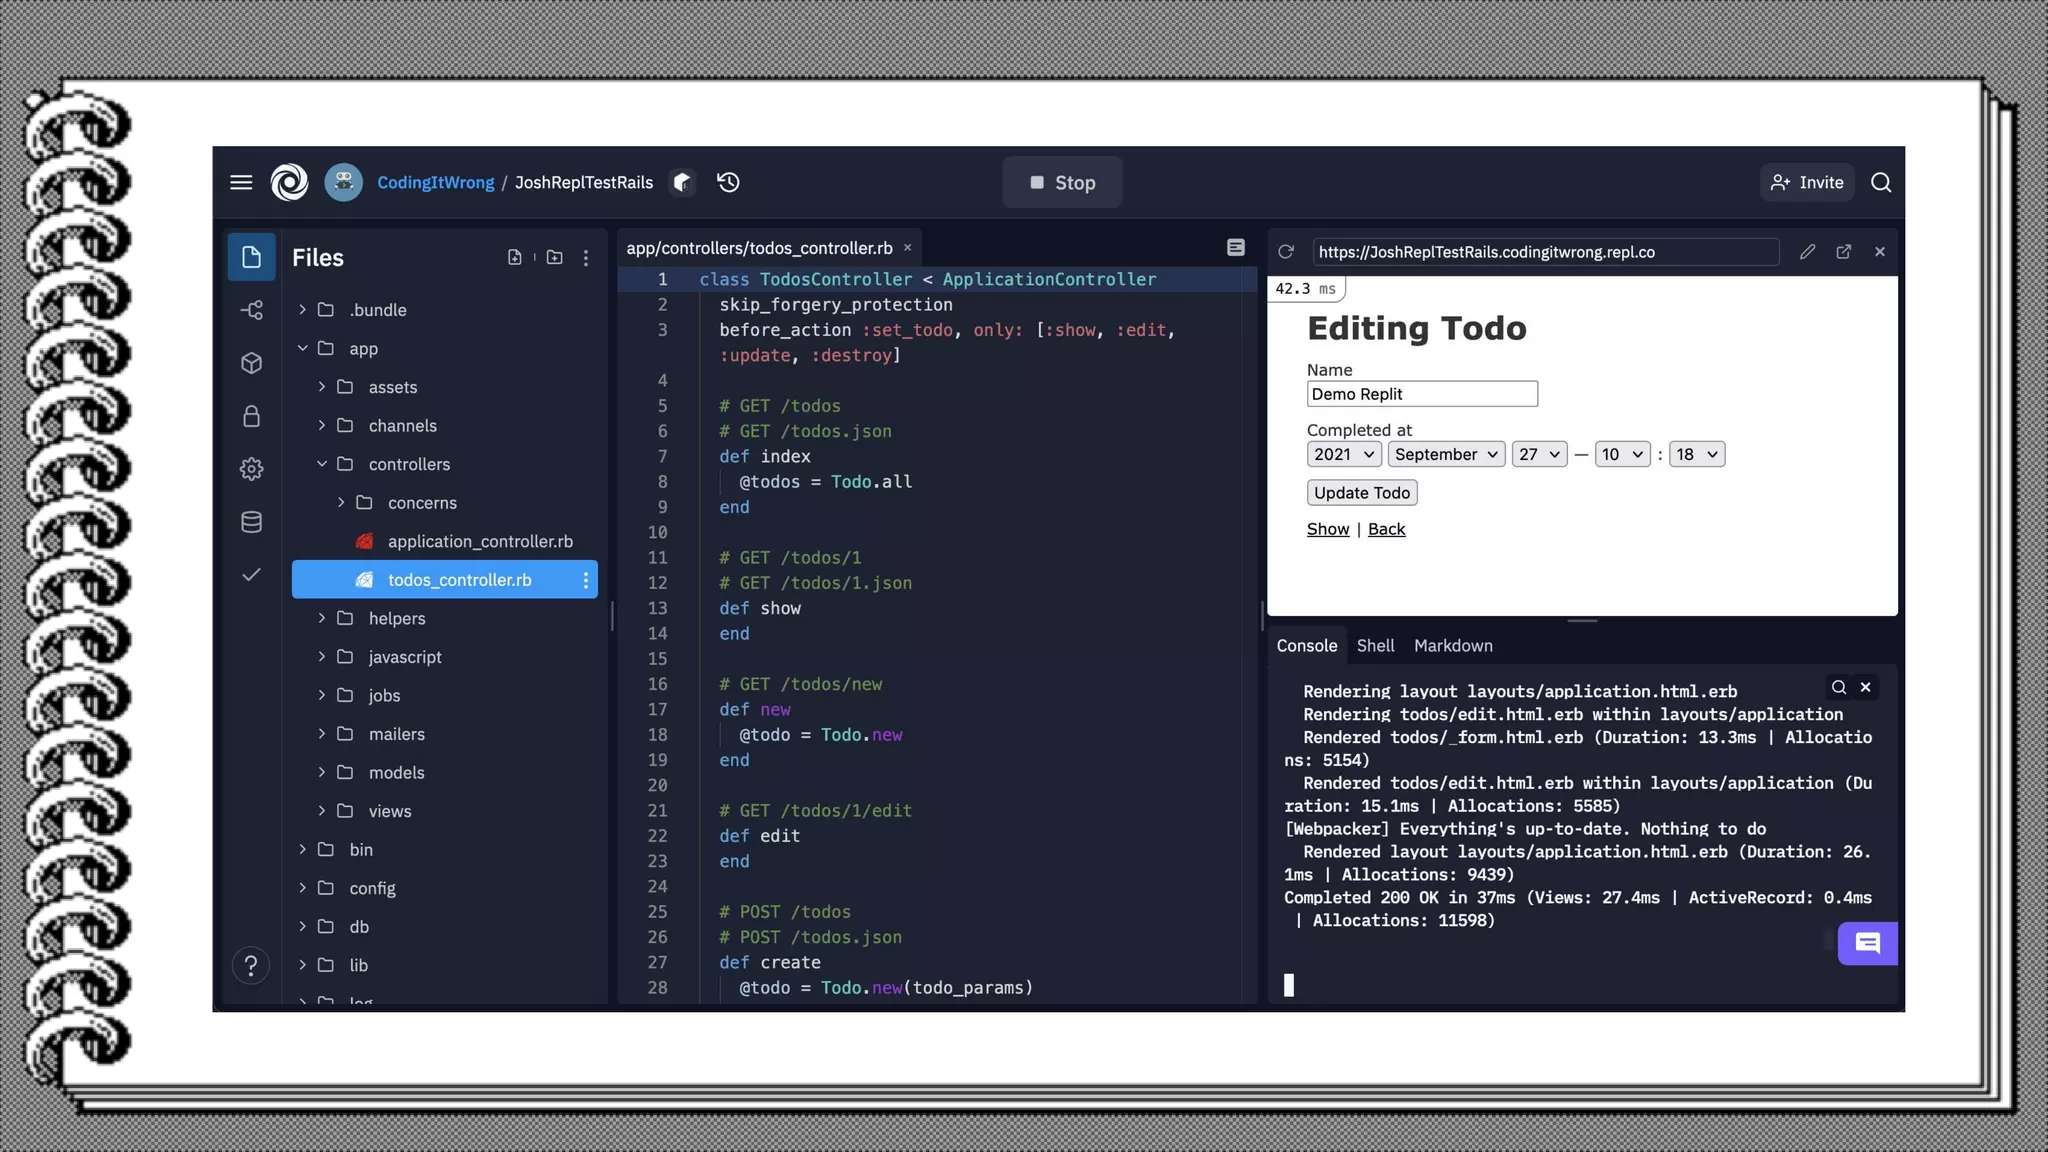The image size is (2048, 1152).
Task: Open the Packages cube sidebar icon
Action: coord(251,363)
